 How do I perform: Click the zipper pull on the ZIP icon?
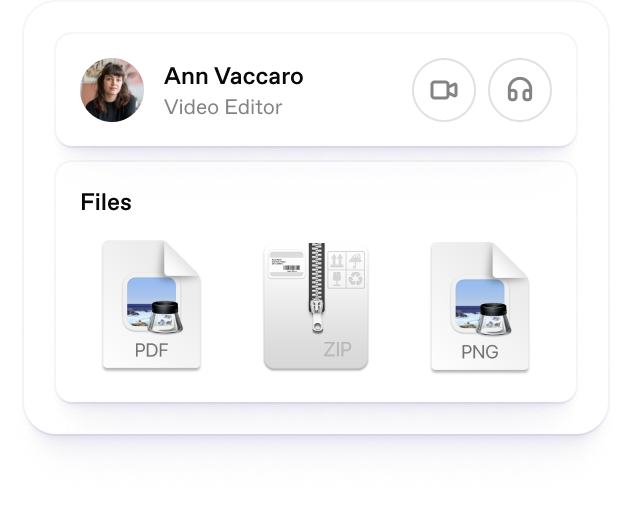click(318, 316)
